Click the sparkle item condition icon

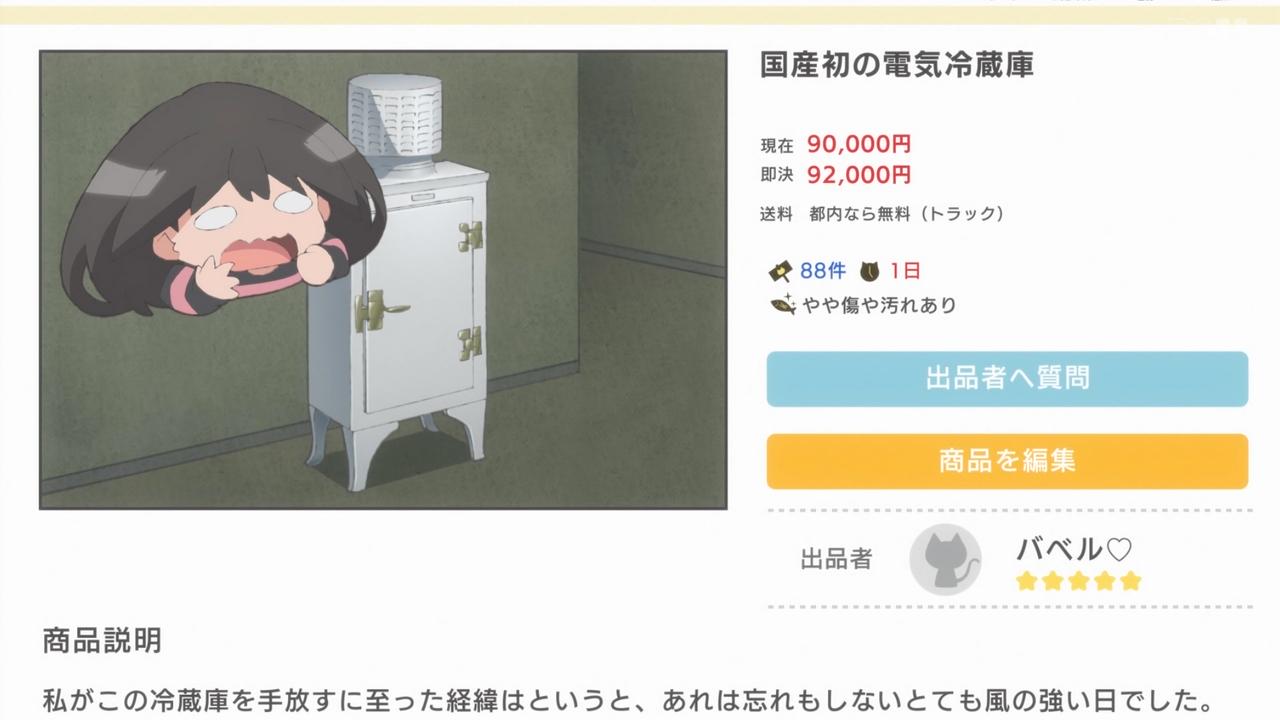pyautogui.click(x=783, y=305)
